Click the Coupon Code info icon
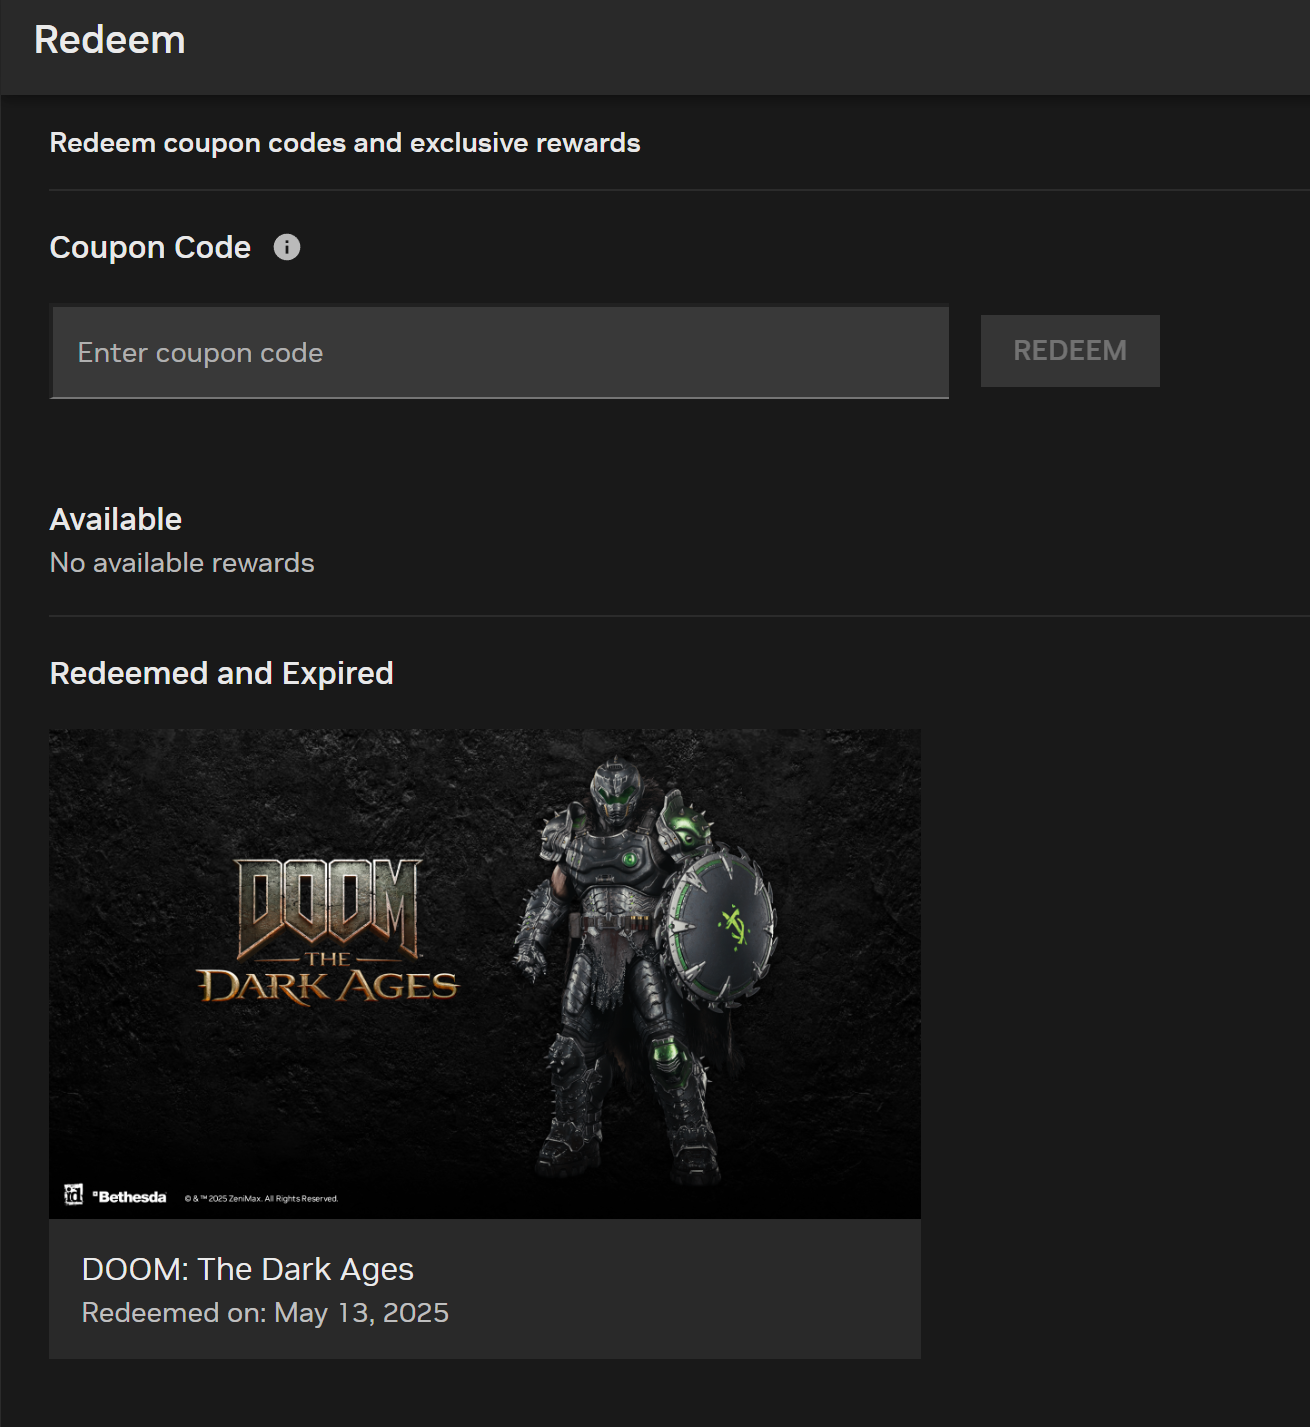Image resolution: width=1310 pixels, height=1427 pixels. click(x=287, y=247)
